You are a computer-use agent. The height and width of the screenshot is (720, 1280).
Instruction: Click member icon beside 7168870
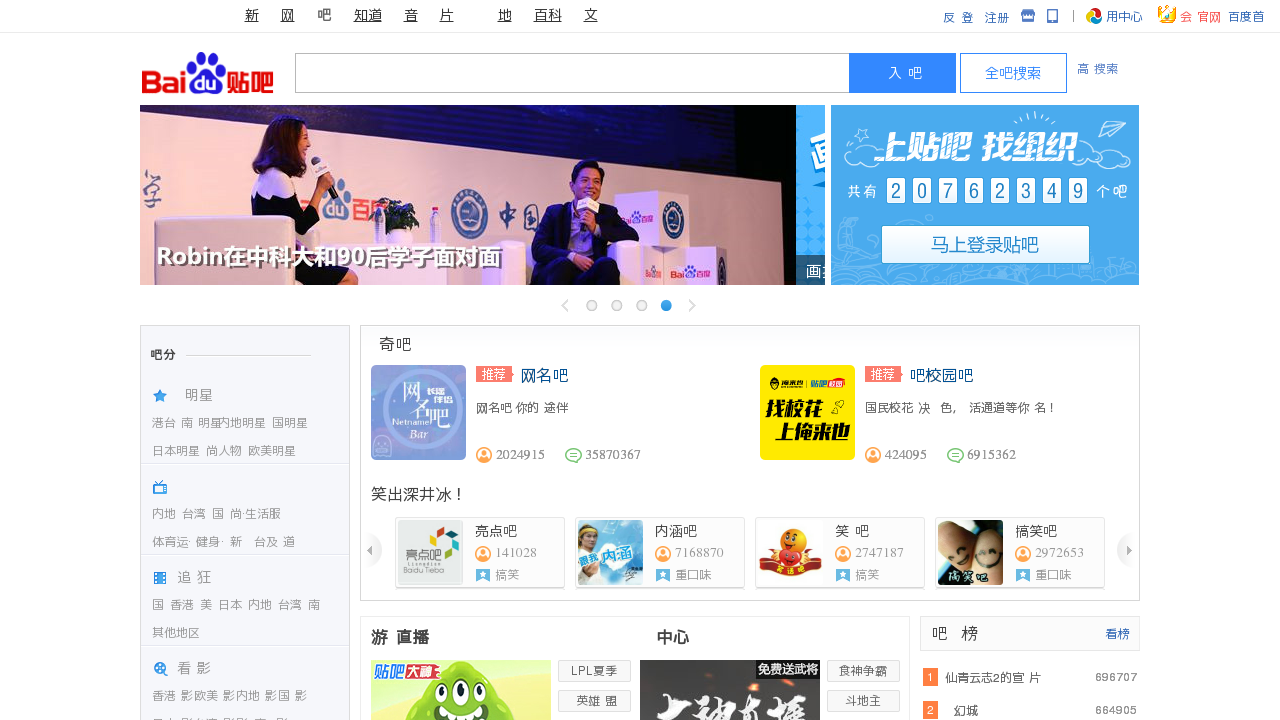coord(663,553)
